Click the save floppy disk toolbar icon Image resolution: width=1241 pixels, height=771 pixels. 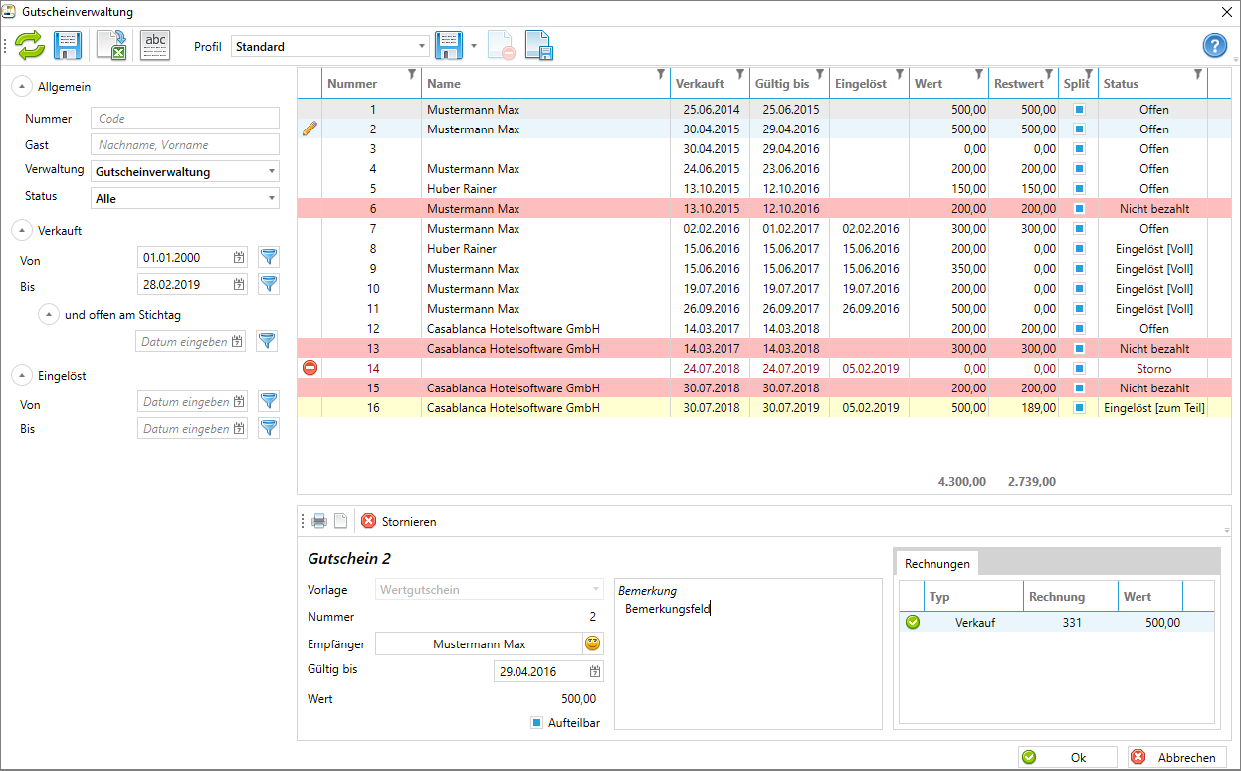pos(68,46)
